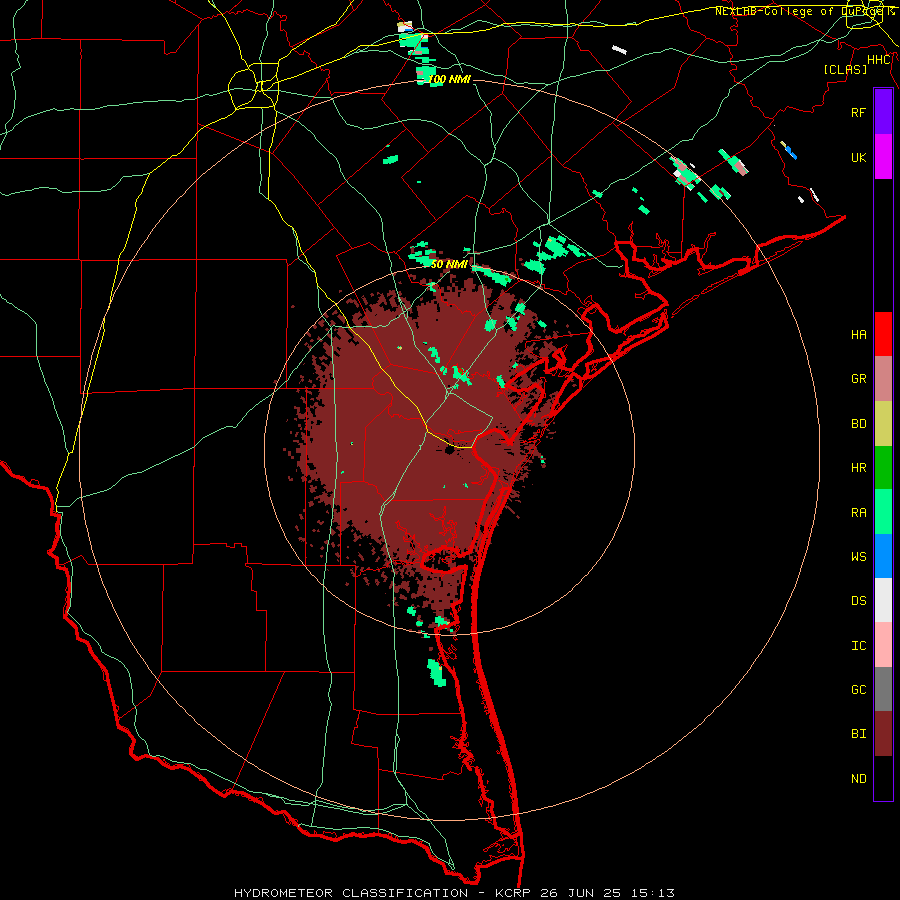Click the RA legend label

click(859, 512)
